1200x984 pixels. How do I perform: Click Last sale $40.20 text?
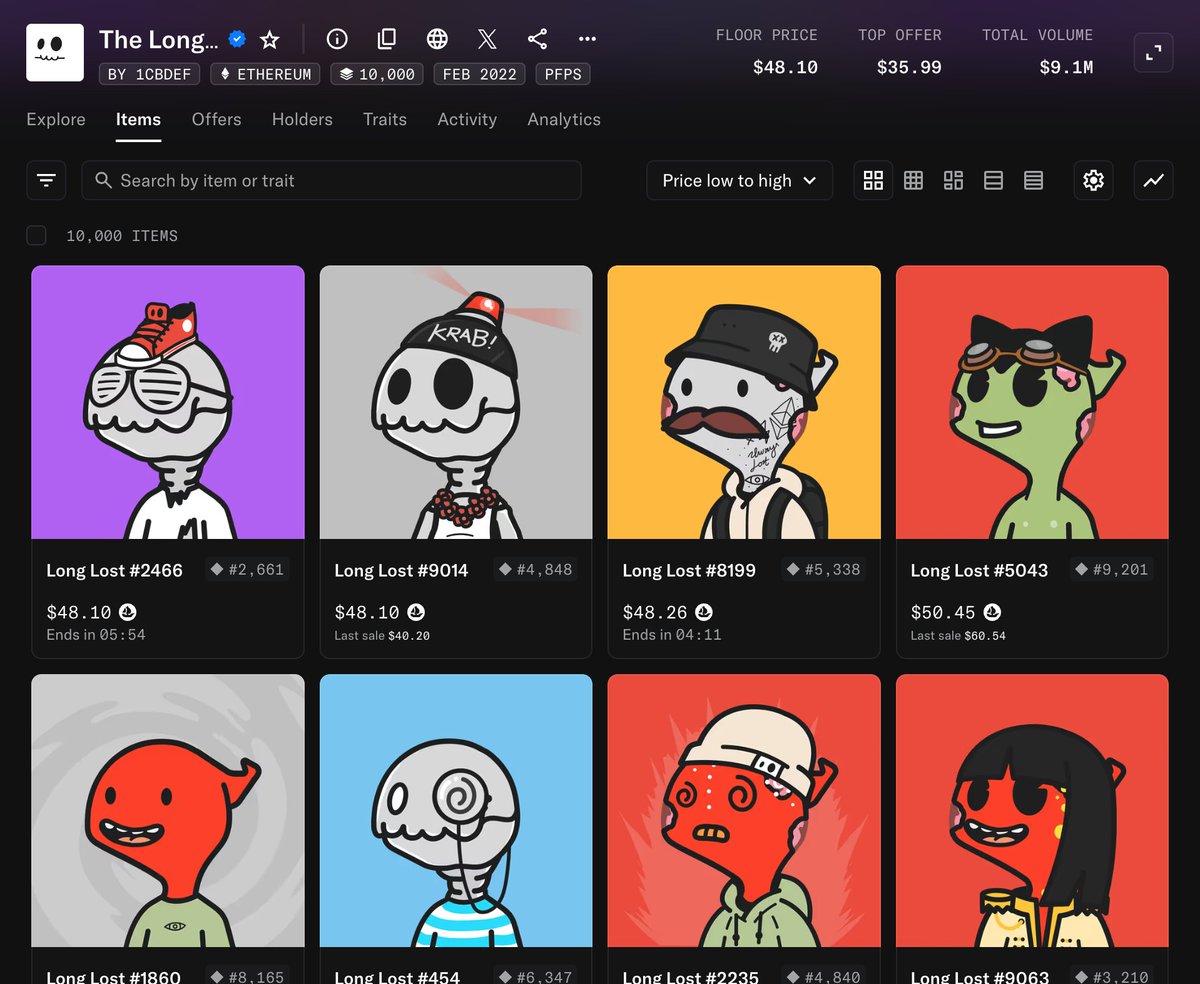[382, 636]
